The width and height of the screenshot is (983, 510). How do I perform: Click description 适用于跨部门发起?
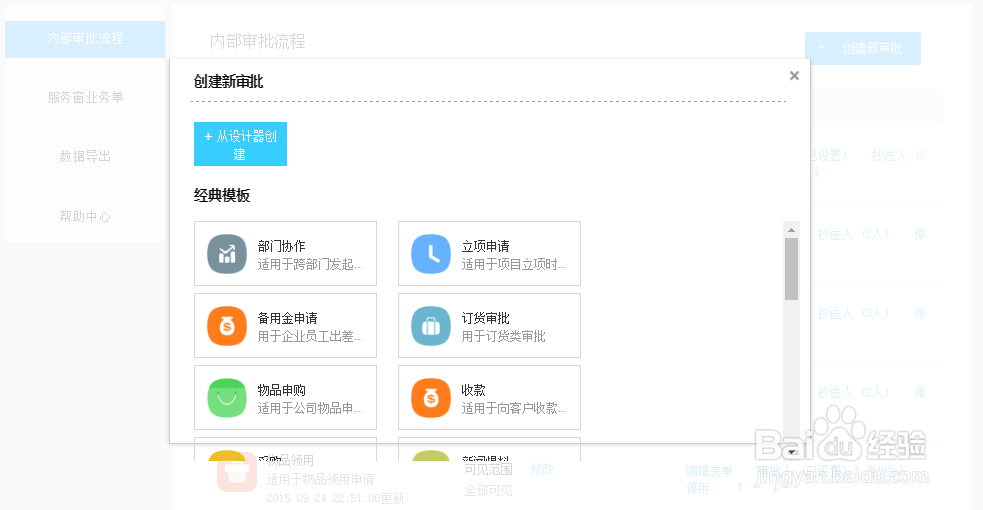point(310,264)
